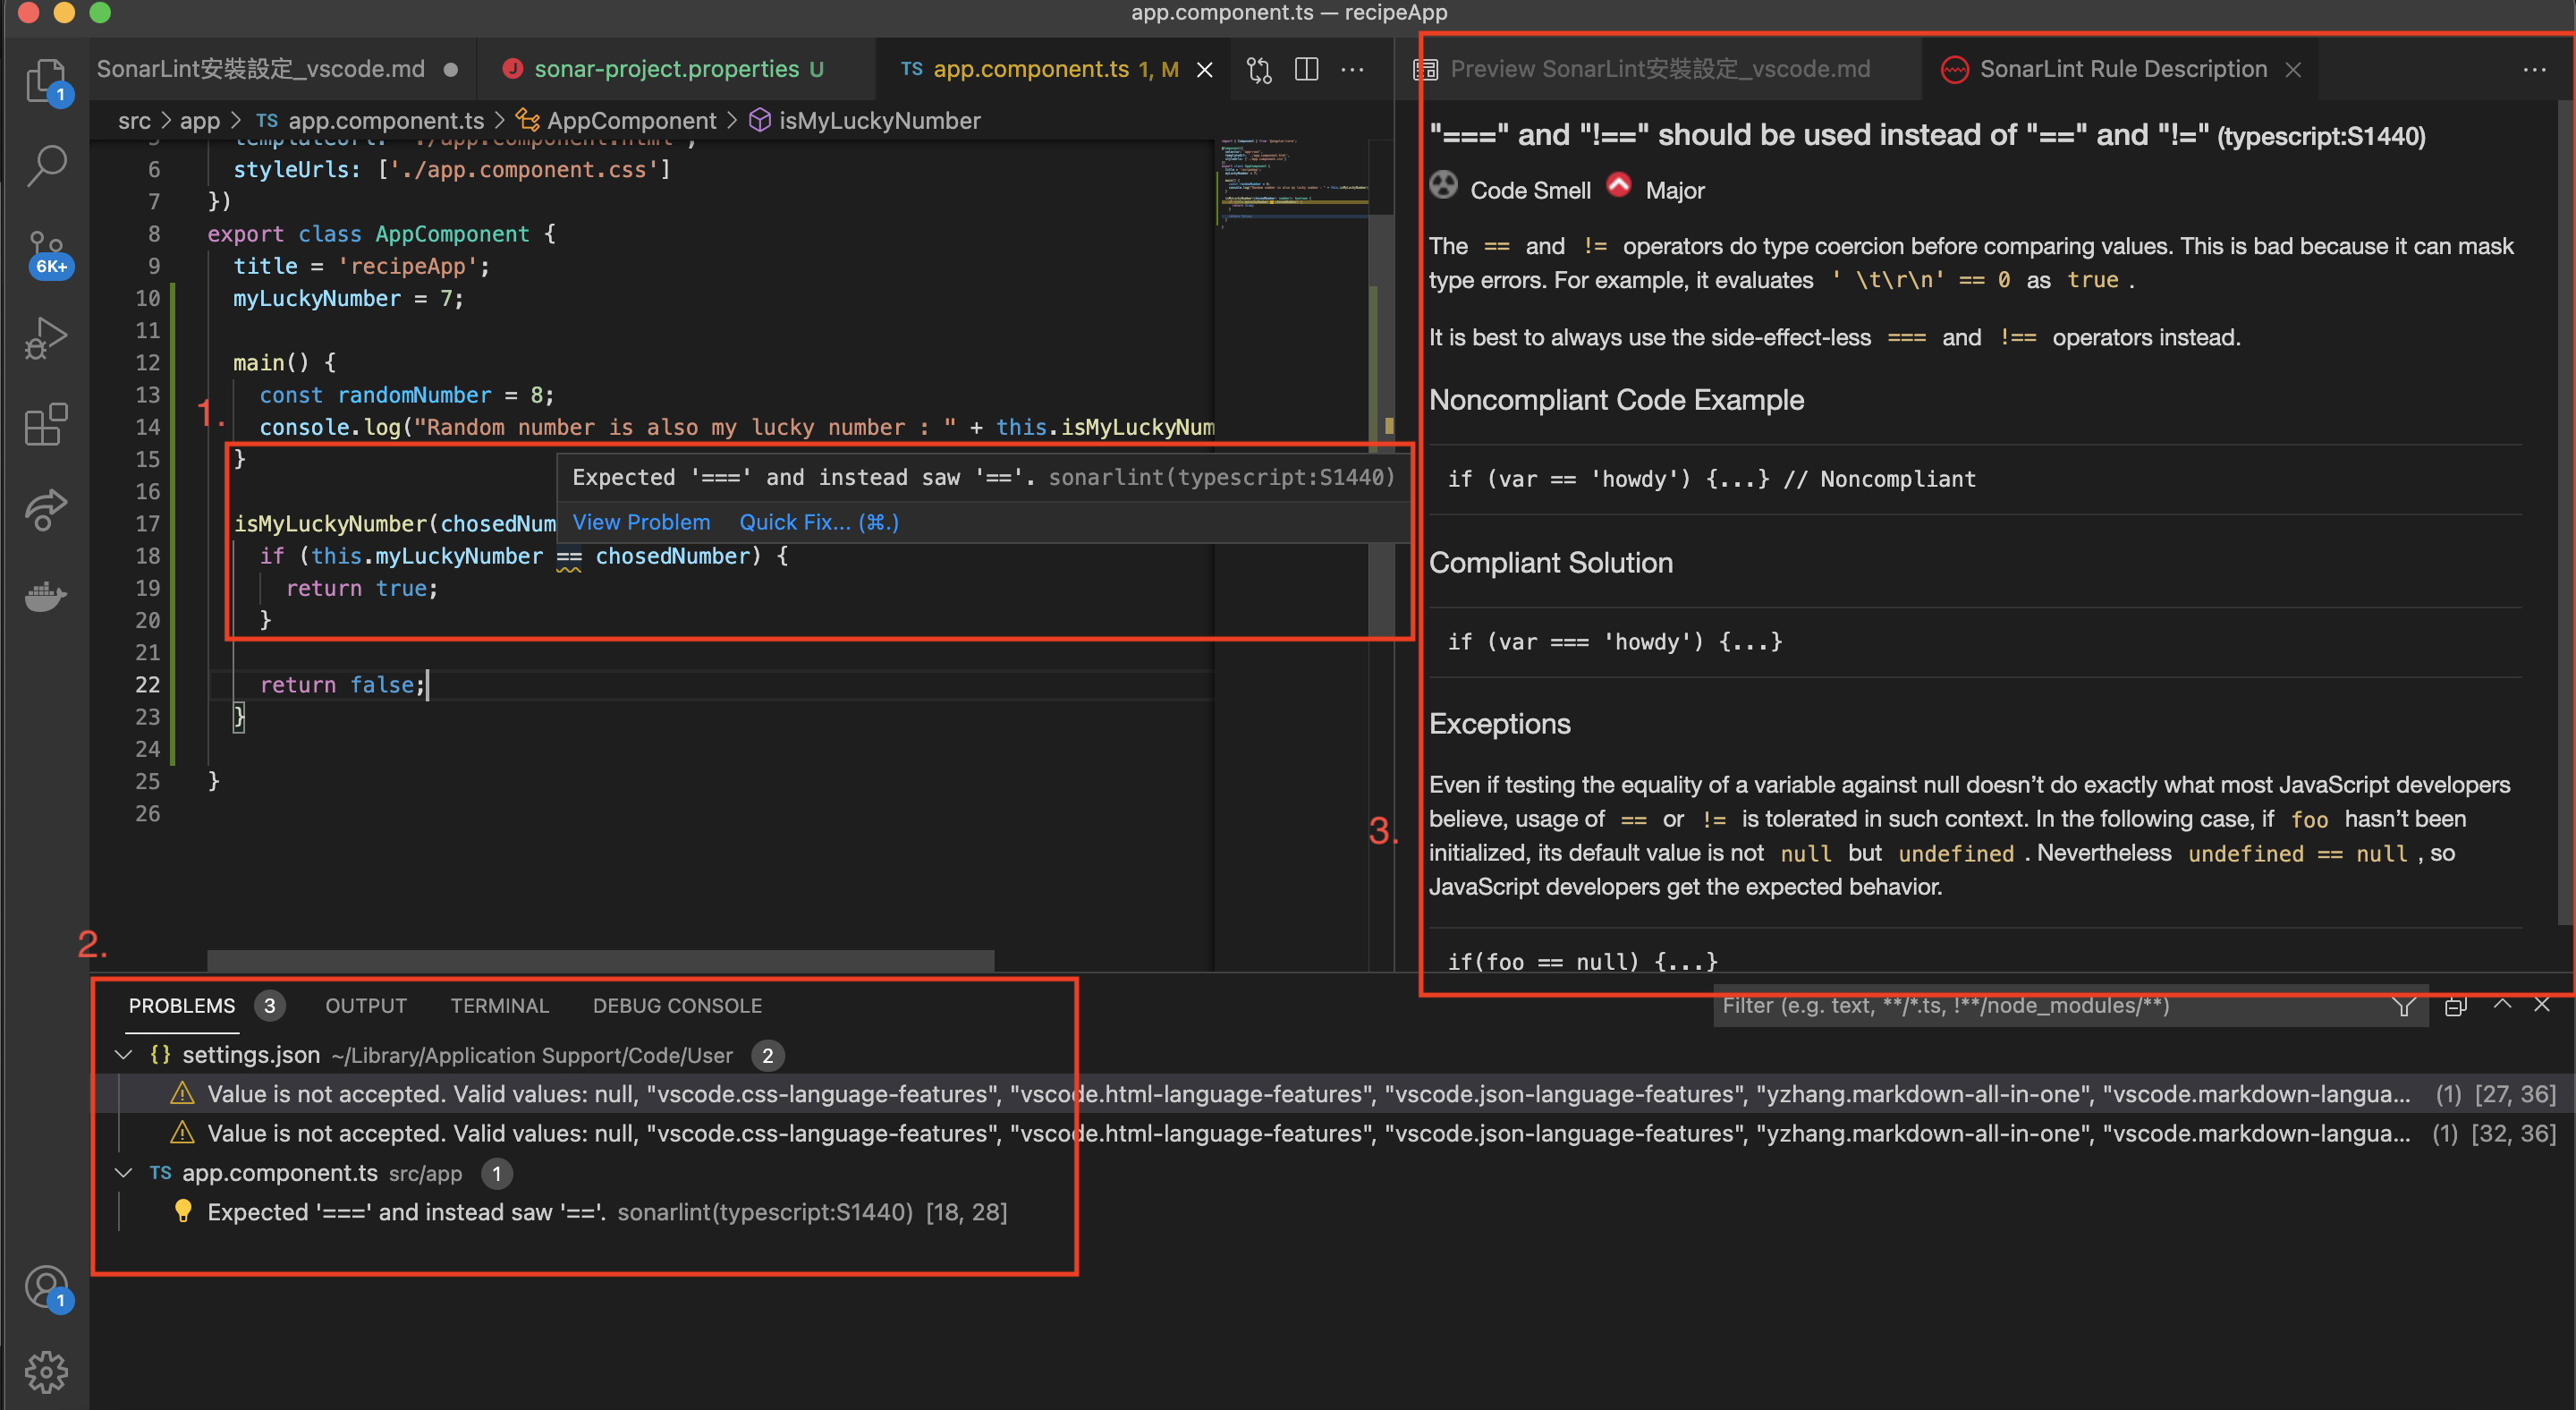Click the PROBLEMS count badge showing 3
The width and height of the screenshot is (2576, 1410).
pos(269,1006)
